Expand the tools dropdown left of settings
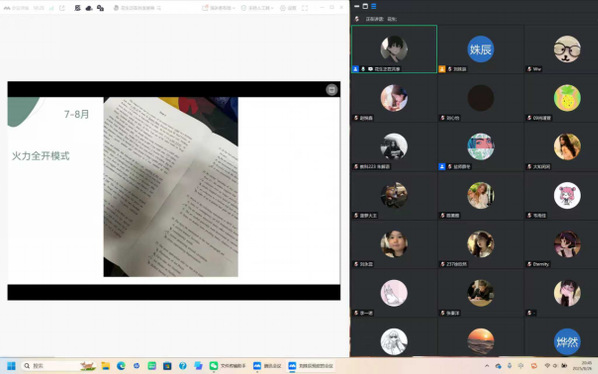 tap(257, 8)
